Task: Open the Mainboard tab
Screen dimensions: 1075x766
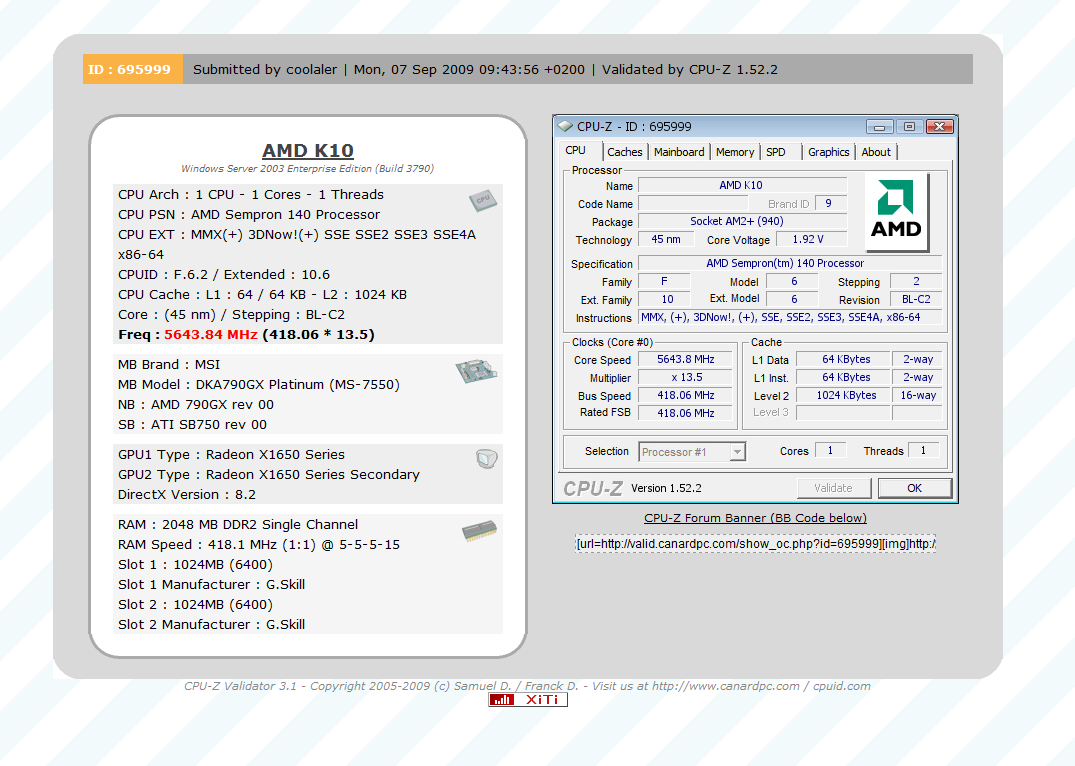Action: [x=679, y=152]
